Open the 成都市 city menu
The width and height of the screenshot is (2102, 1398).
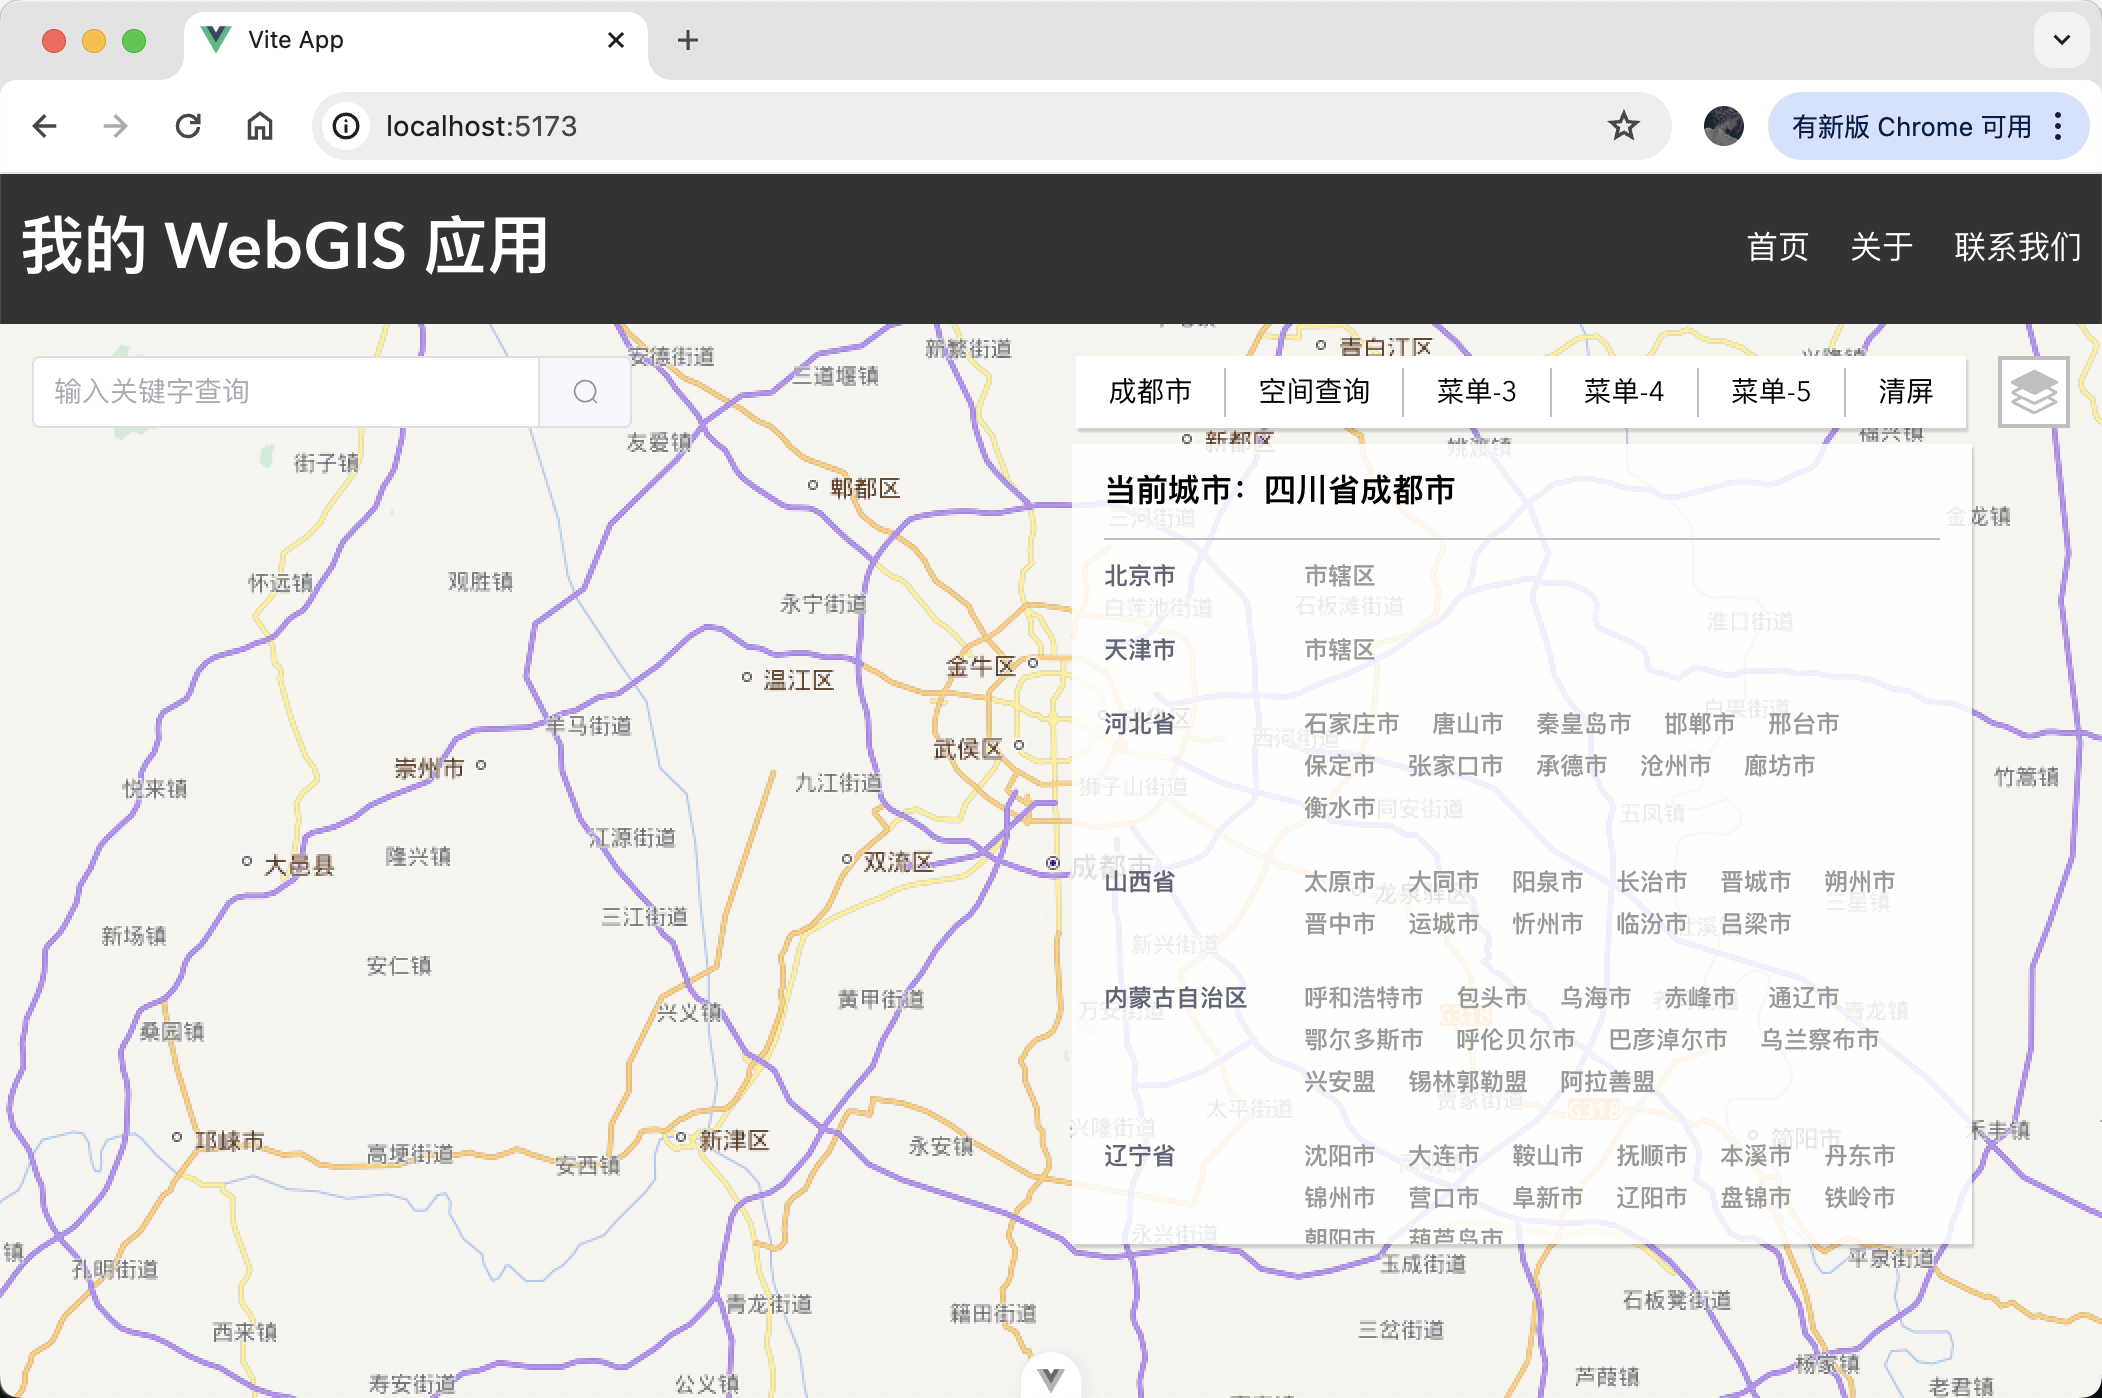pos(1150,391)
